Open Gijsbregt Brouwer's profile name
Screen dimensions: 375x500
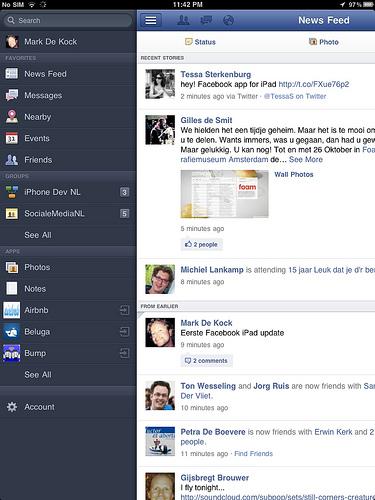[215, 478]
